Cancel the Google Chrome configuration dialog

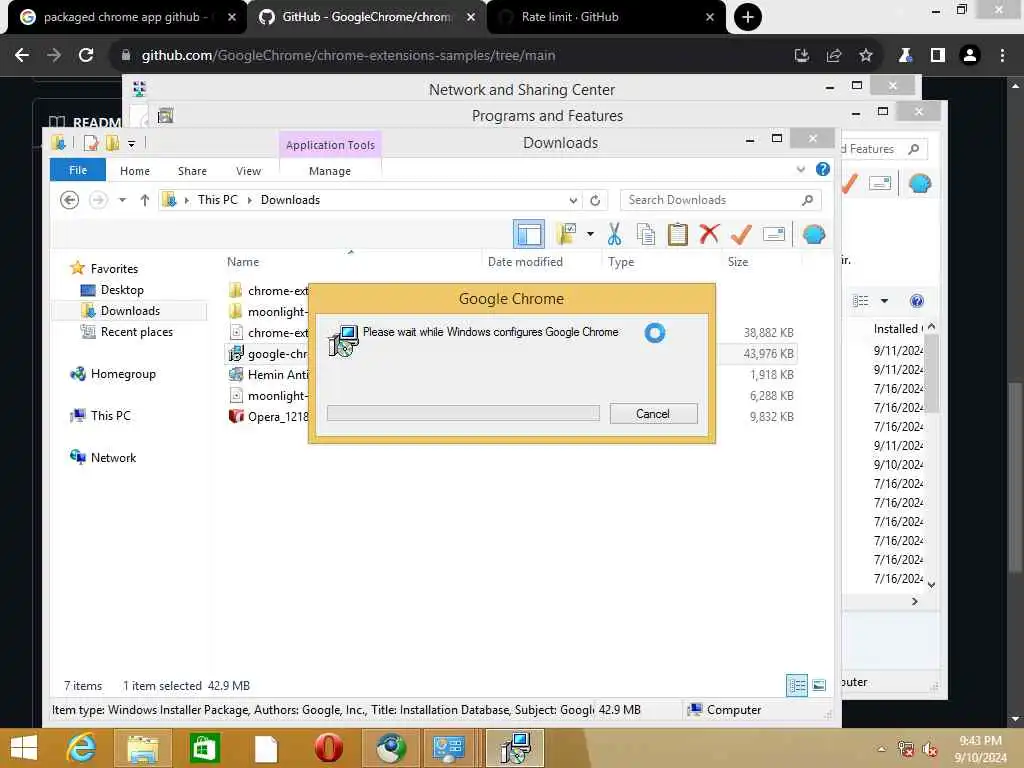[x=653, y=413]
